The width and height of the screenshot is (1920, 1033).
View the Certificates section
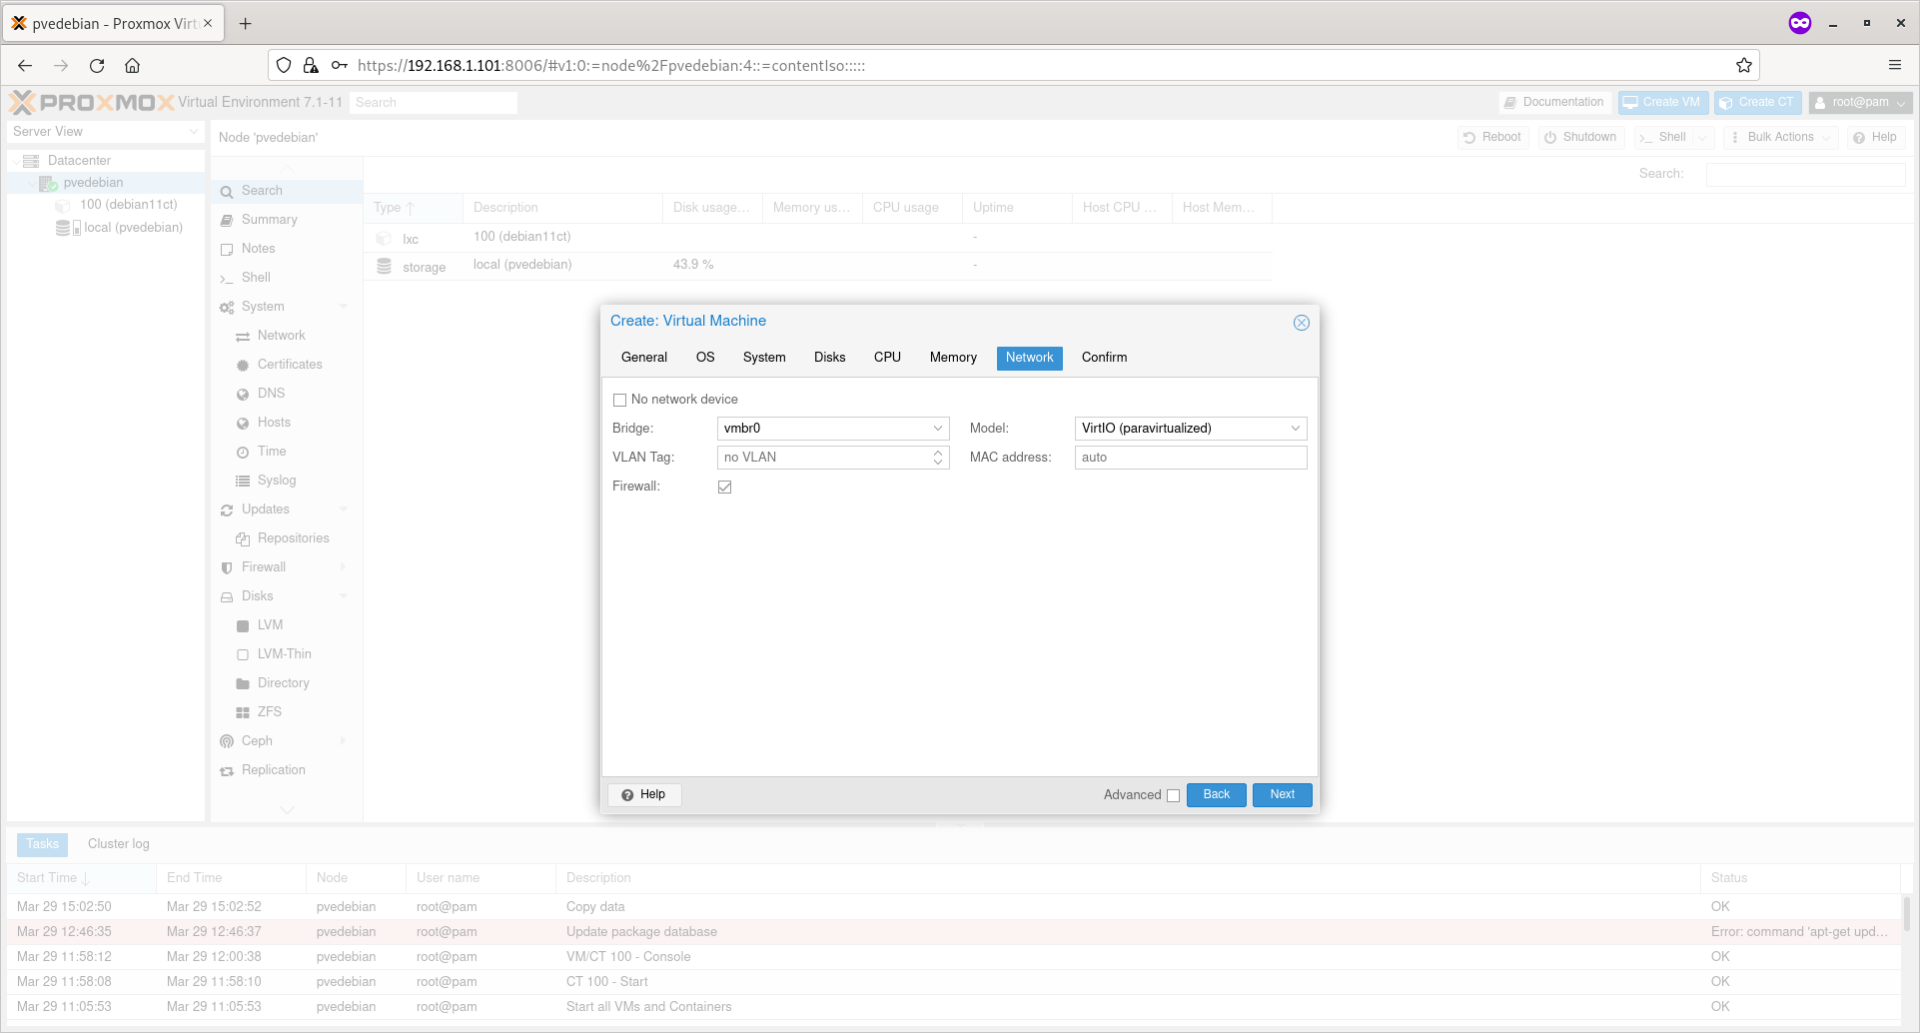(x=289, y=364)
